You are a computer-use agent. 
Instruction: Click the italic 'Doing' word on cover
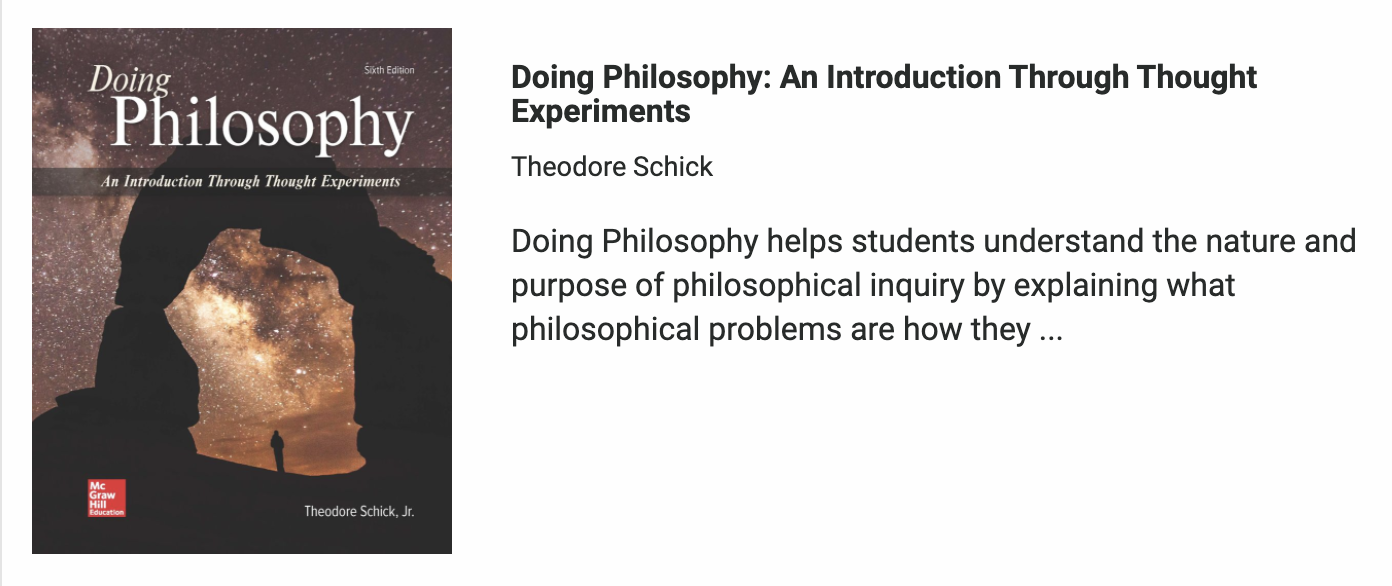(130, 79)
